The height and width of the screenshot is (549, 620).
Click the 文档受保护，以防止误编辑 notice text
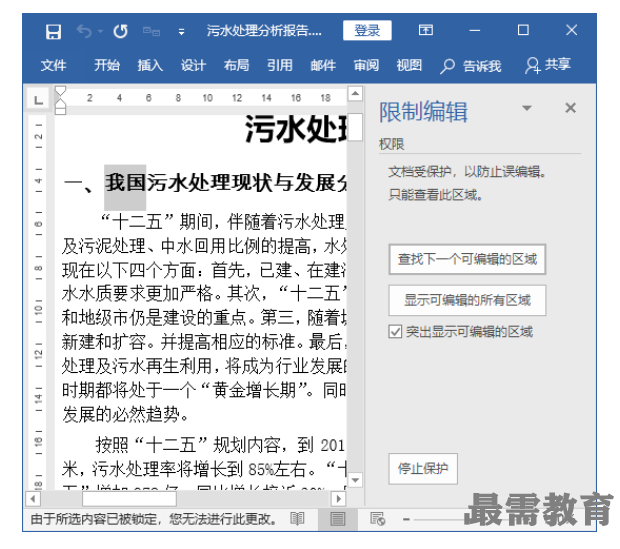tap(467, 172)
